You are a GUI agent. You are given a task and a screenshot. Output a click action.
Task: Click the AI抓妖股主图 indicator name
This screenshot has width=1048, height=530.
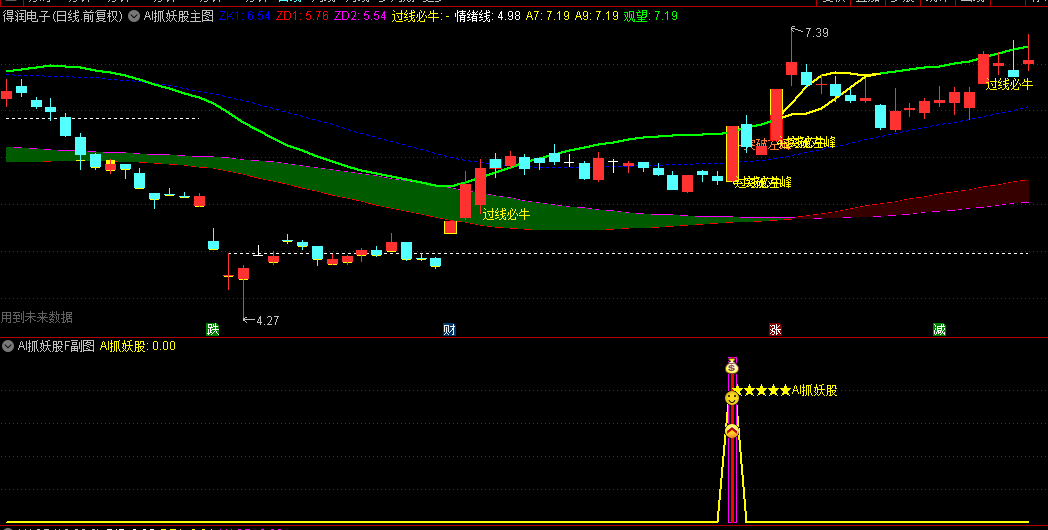178,16
